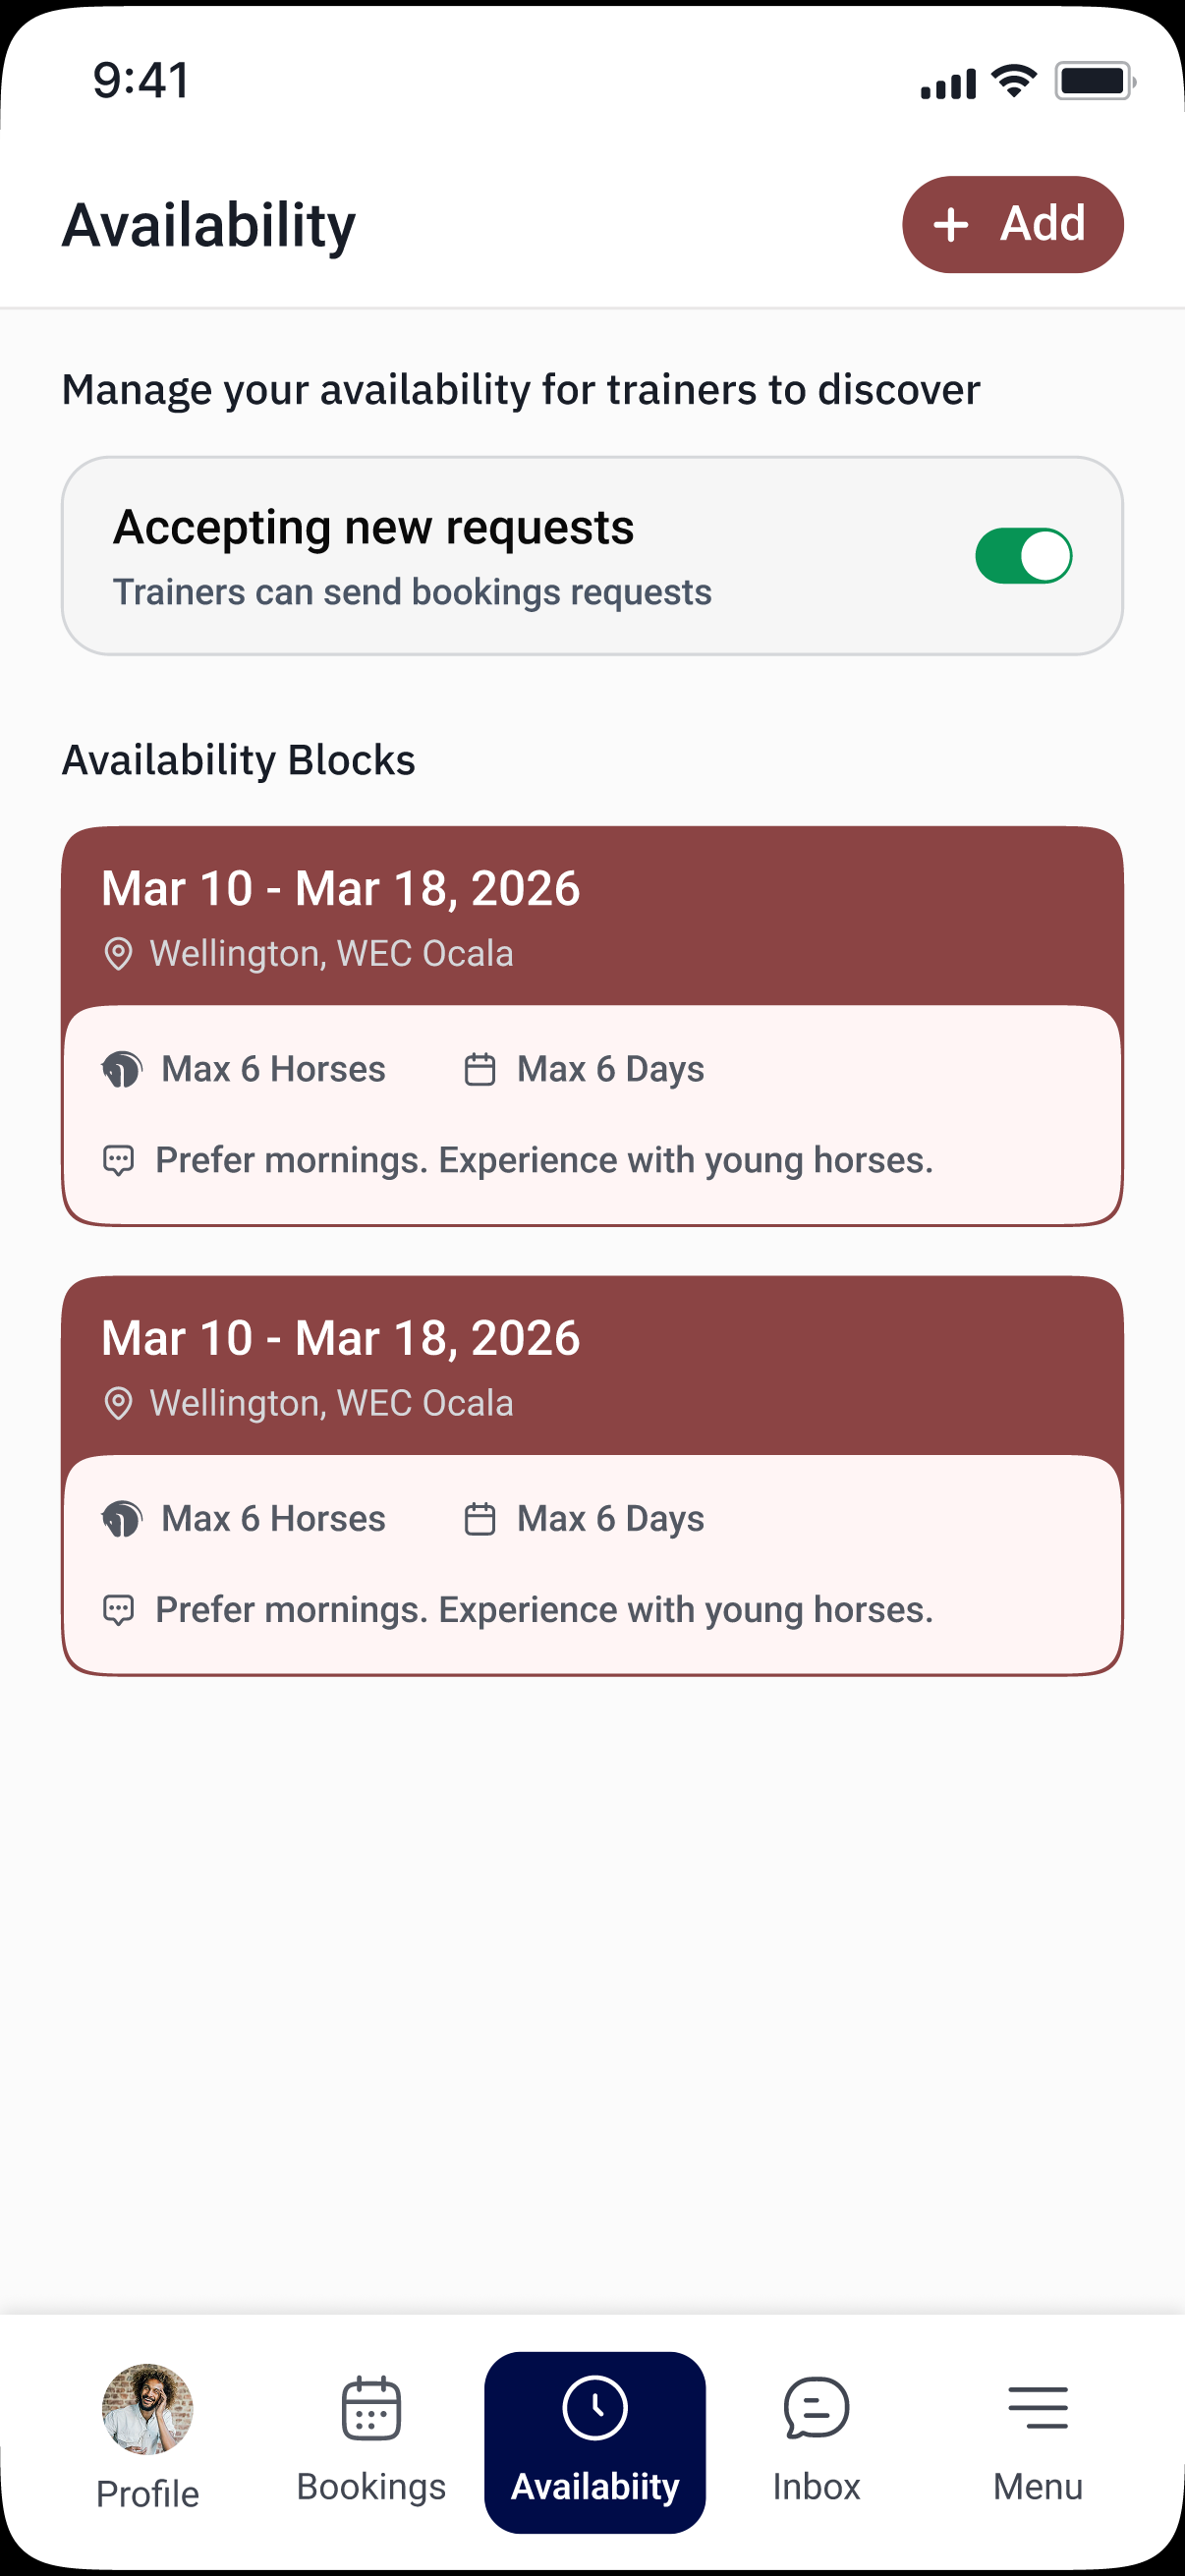Click location pin icon on second availability block
This screenshot has height=2576, width=1185.
coord(118,1404)
